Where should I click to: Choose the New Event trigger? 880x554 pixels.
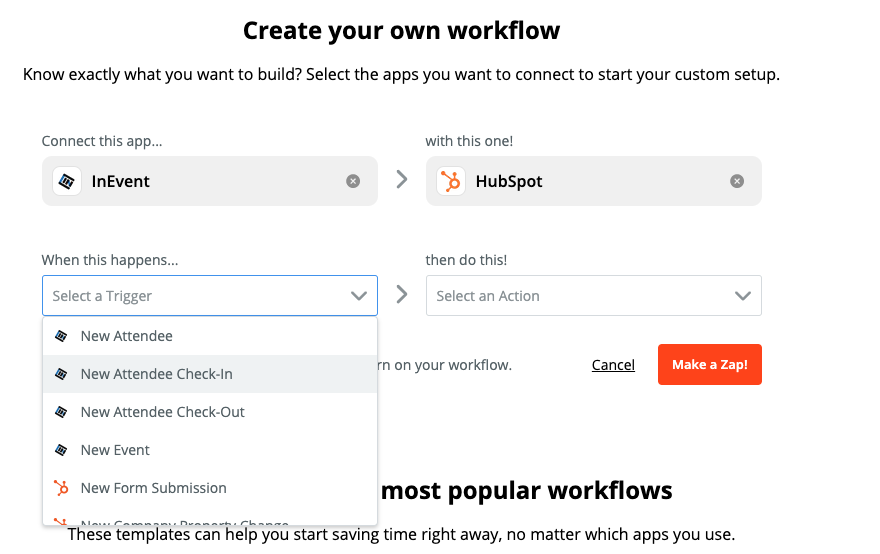click(x=210, y=450)
